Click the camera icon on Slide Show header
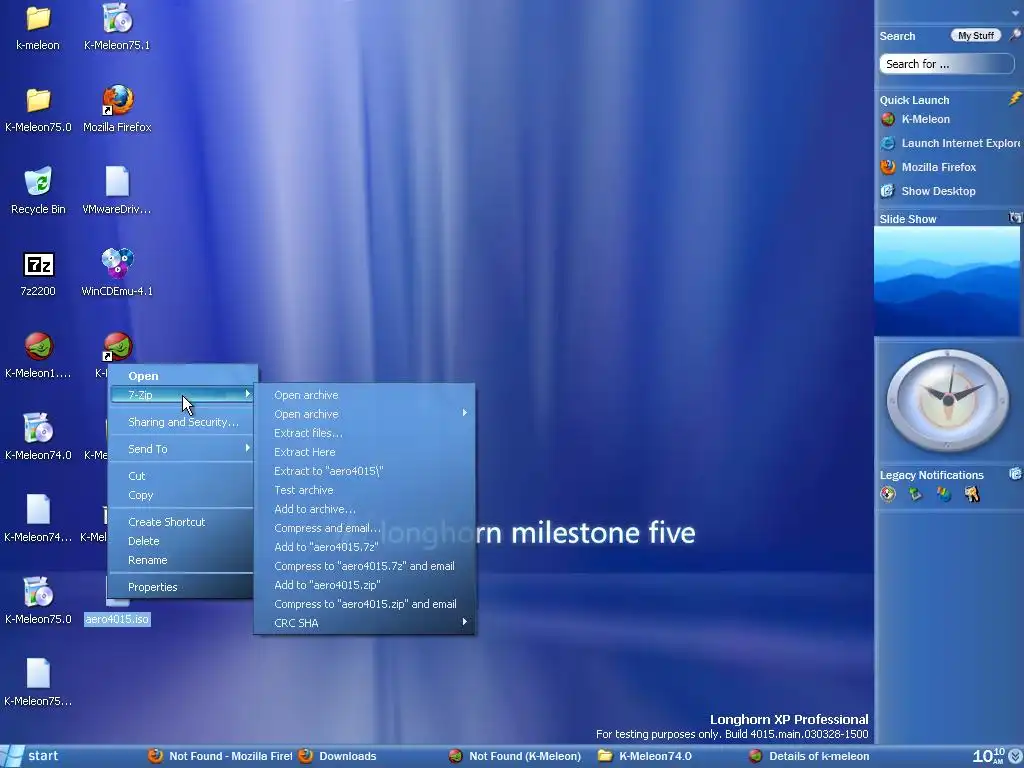This screenshot has width=1024, height=768. [1015, 217]
